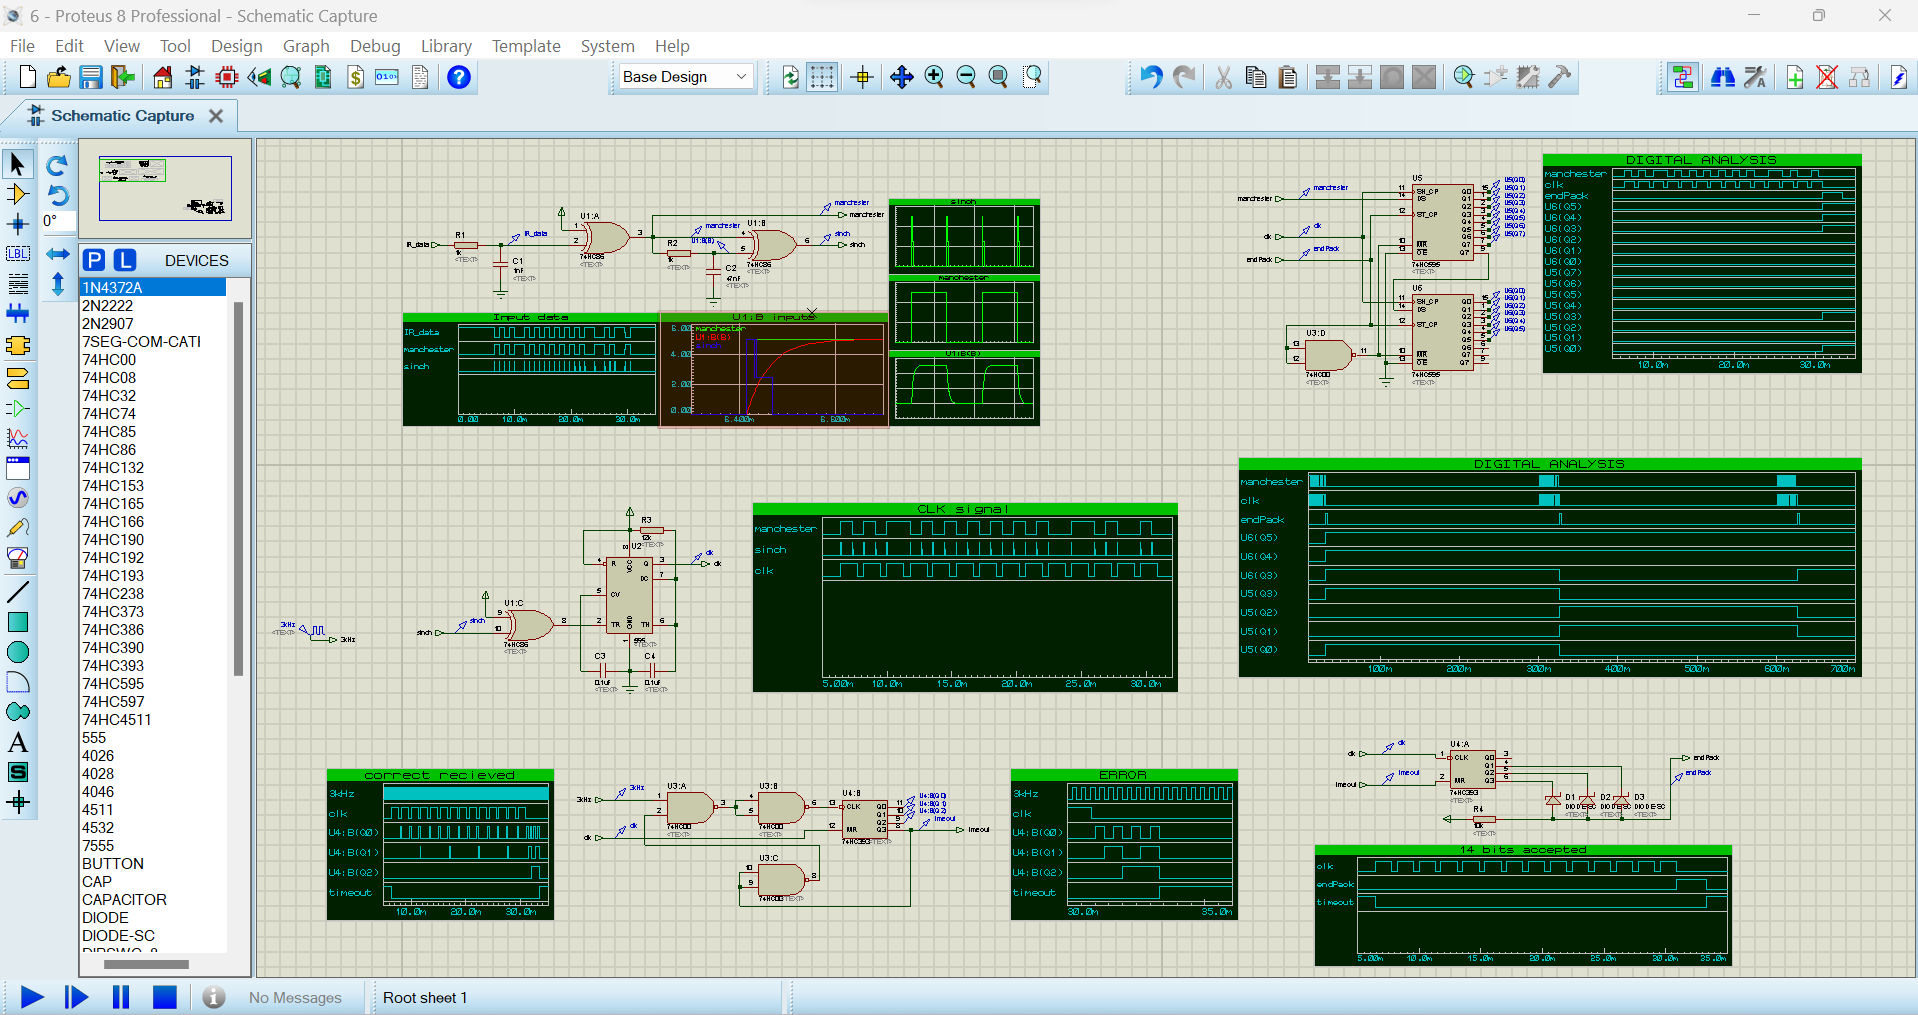Cut the selection to clipboard

pyautogui.click(x=1224, y=77)
